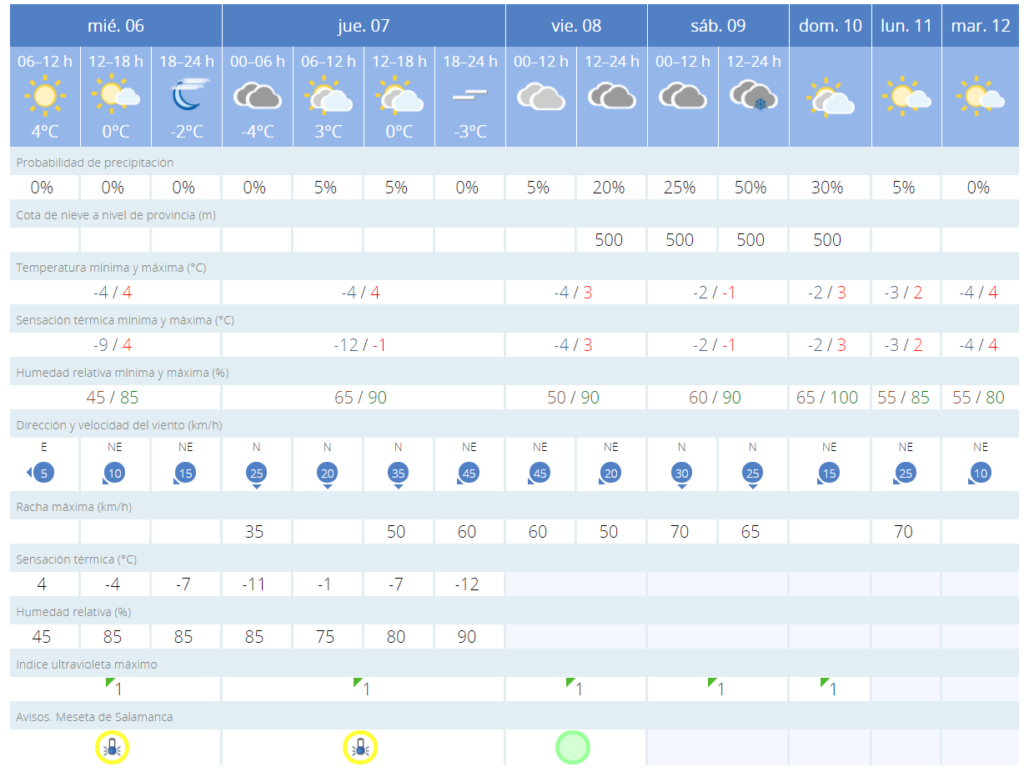Click the "45 / 85" humidity value

(112, 398)
